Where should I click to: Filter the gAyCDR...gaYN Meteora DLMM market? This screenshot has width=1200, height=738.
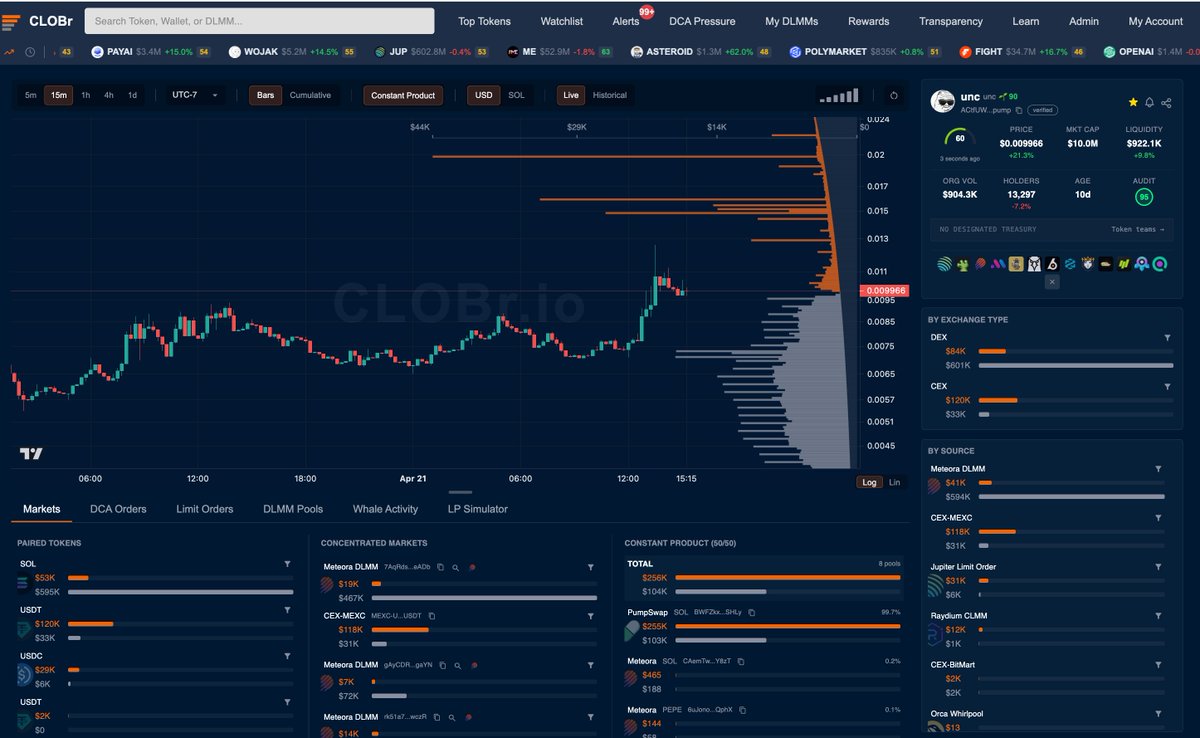pos(591,664)
